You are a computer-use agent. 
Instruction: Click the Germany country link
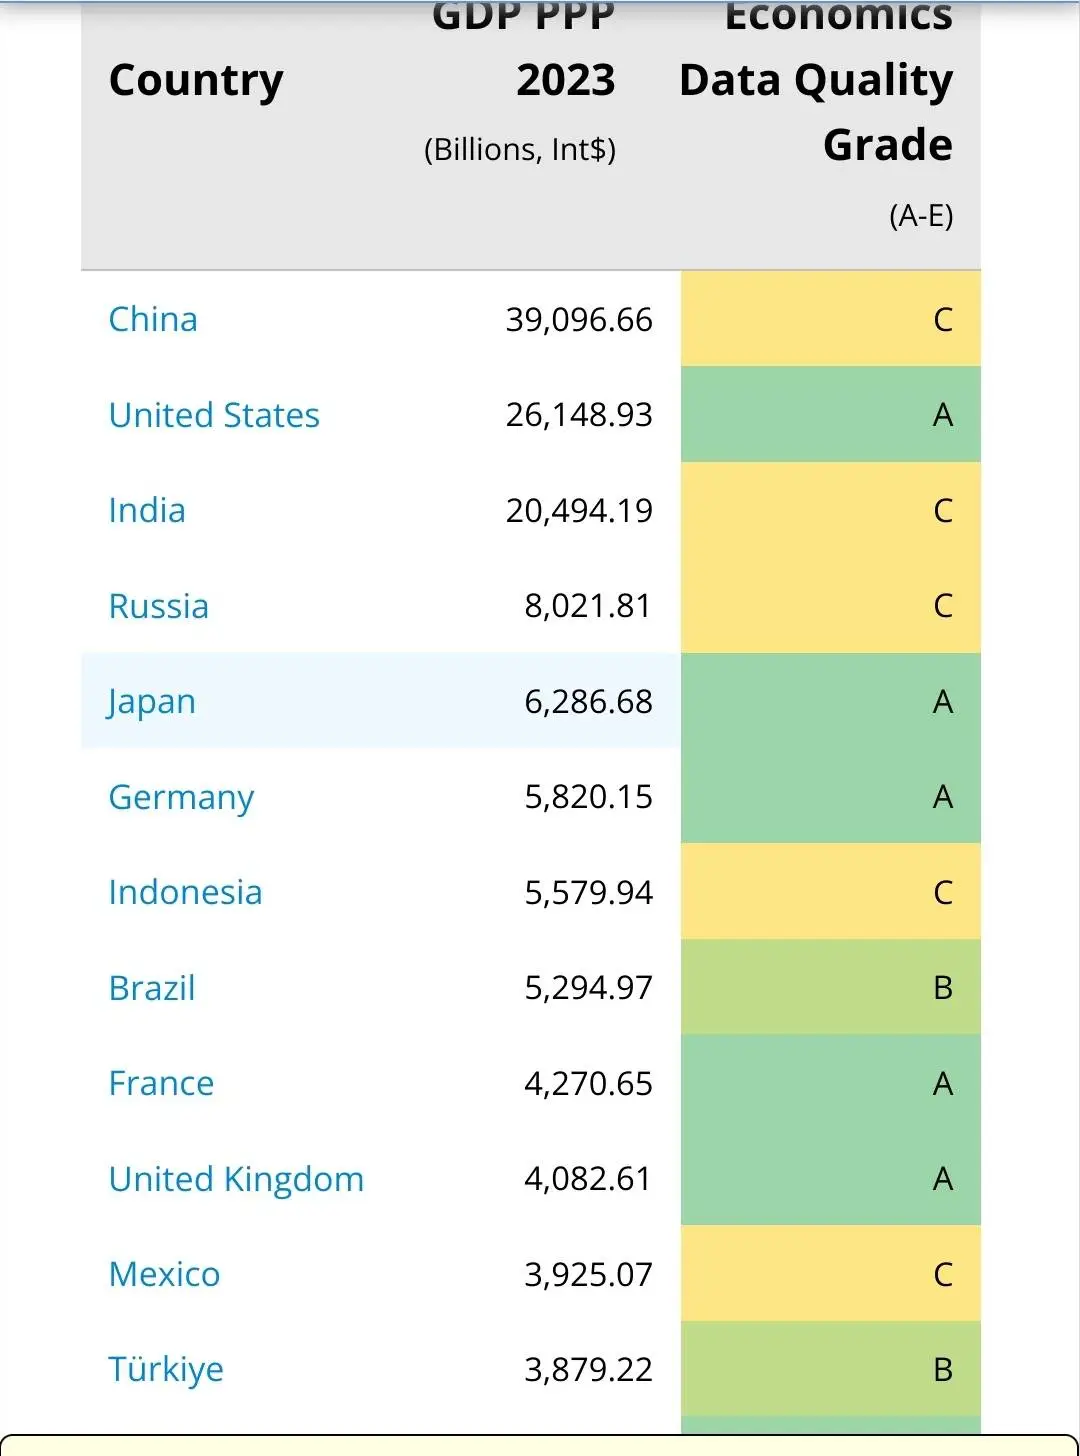(x=181, y=797)
